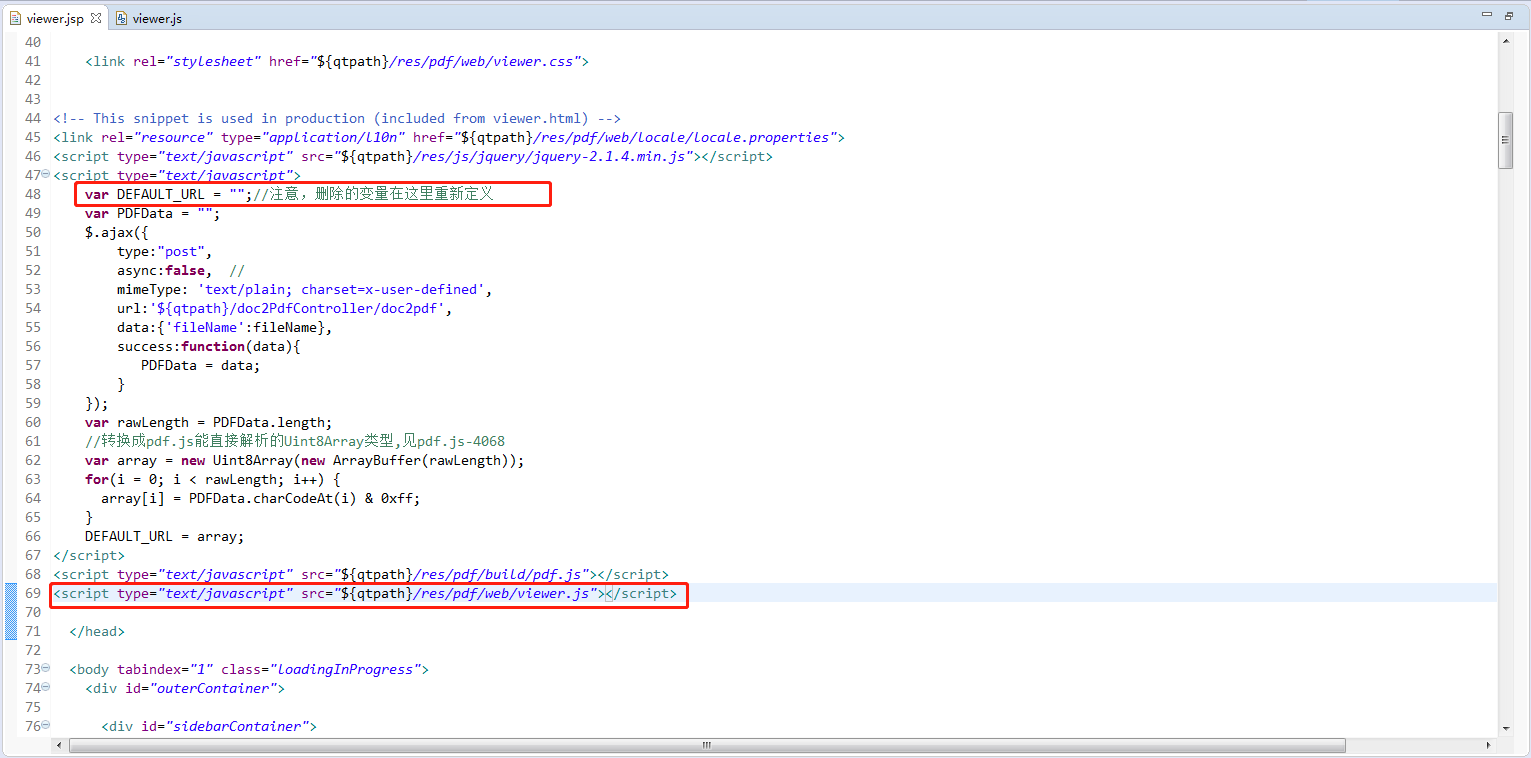The image size is (1531, 758).
Task: Click line number 40 in the gutter
Action: coord(32,42)
